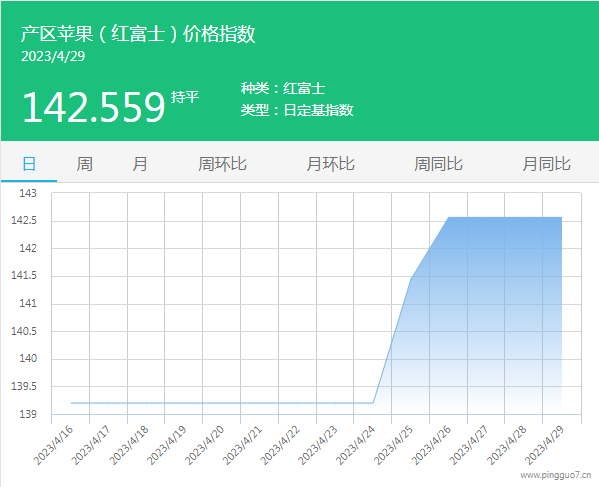Switch to the 周 weekly tab
Viewport: 599px width, 487px height.
84,164
